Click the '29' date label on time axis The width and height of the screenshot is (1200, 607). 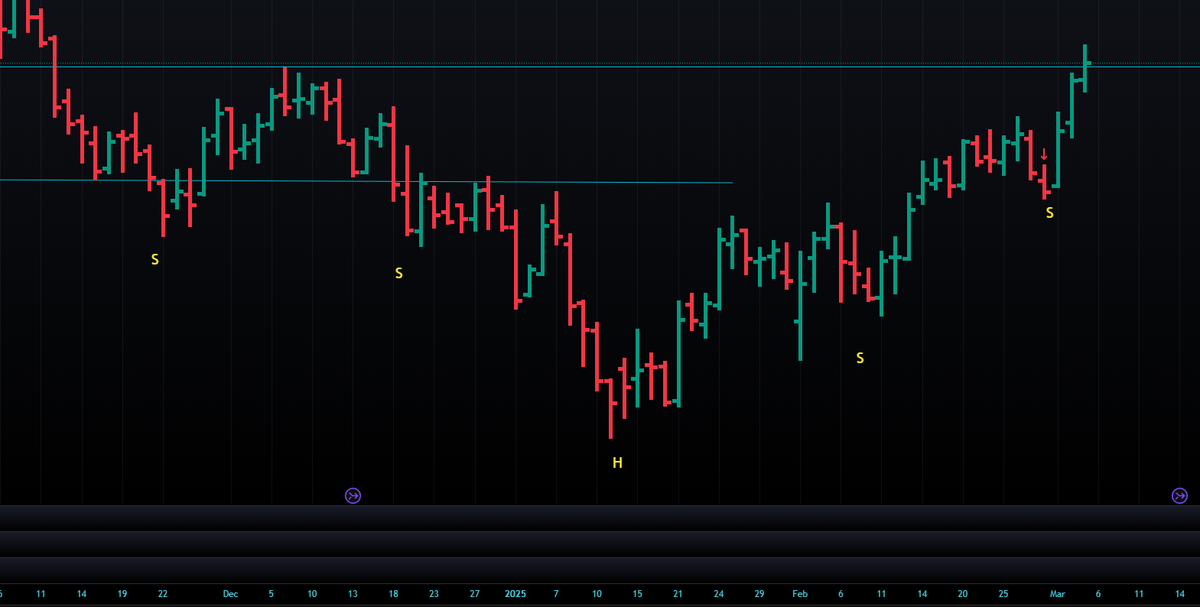pyautogui.click(x=759, y=594)
